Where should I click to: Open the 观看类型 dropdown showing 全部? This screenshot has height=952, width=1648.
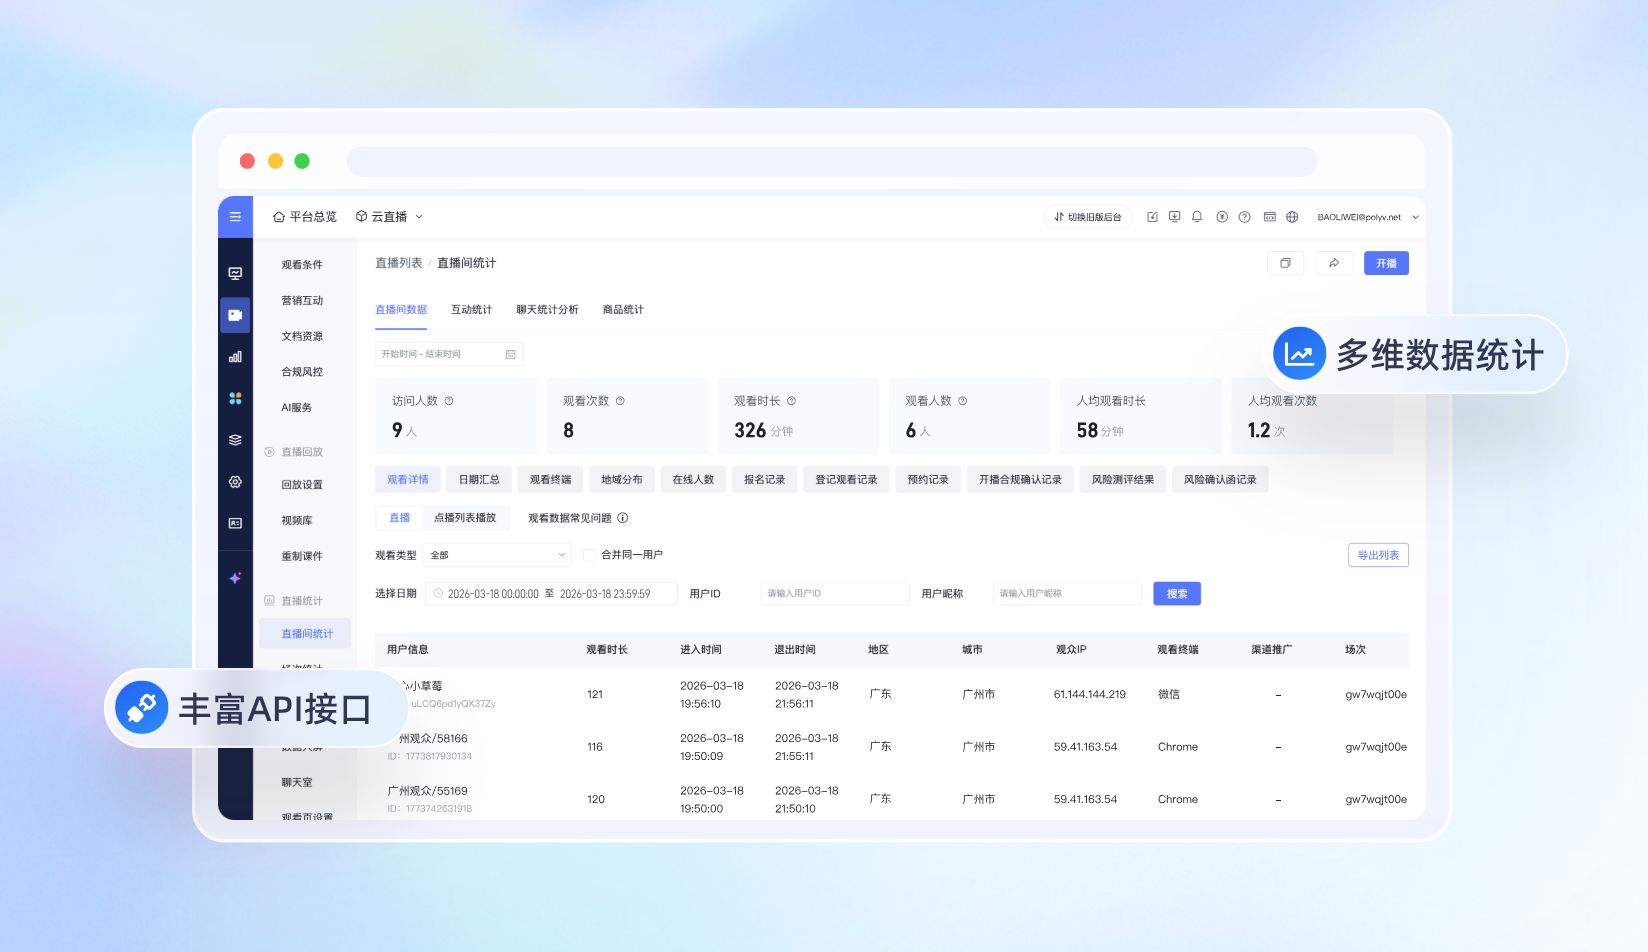pos(497,554)
